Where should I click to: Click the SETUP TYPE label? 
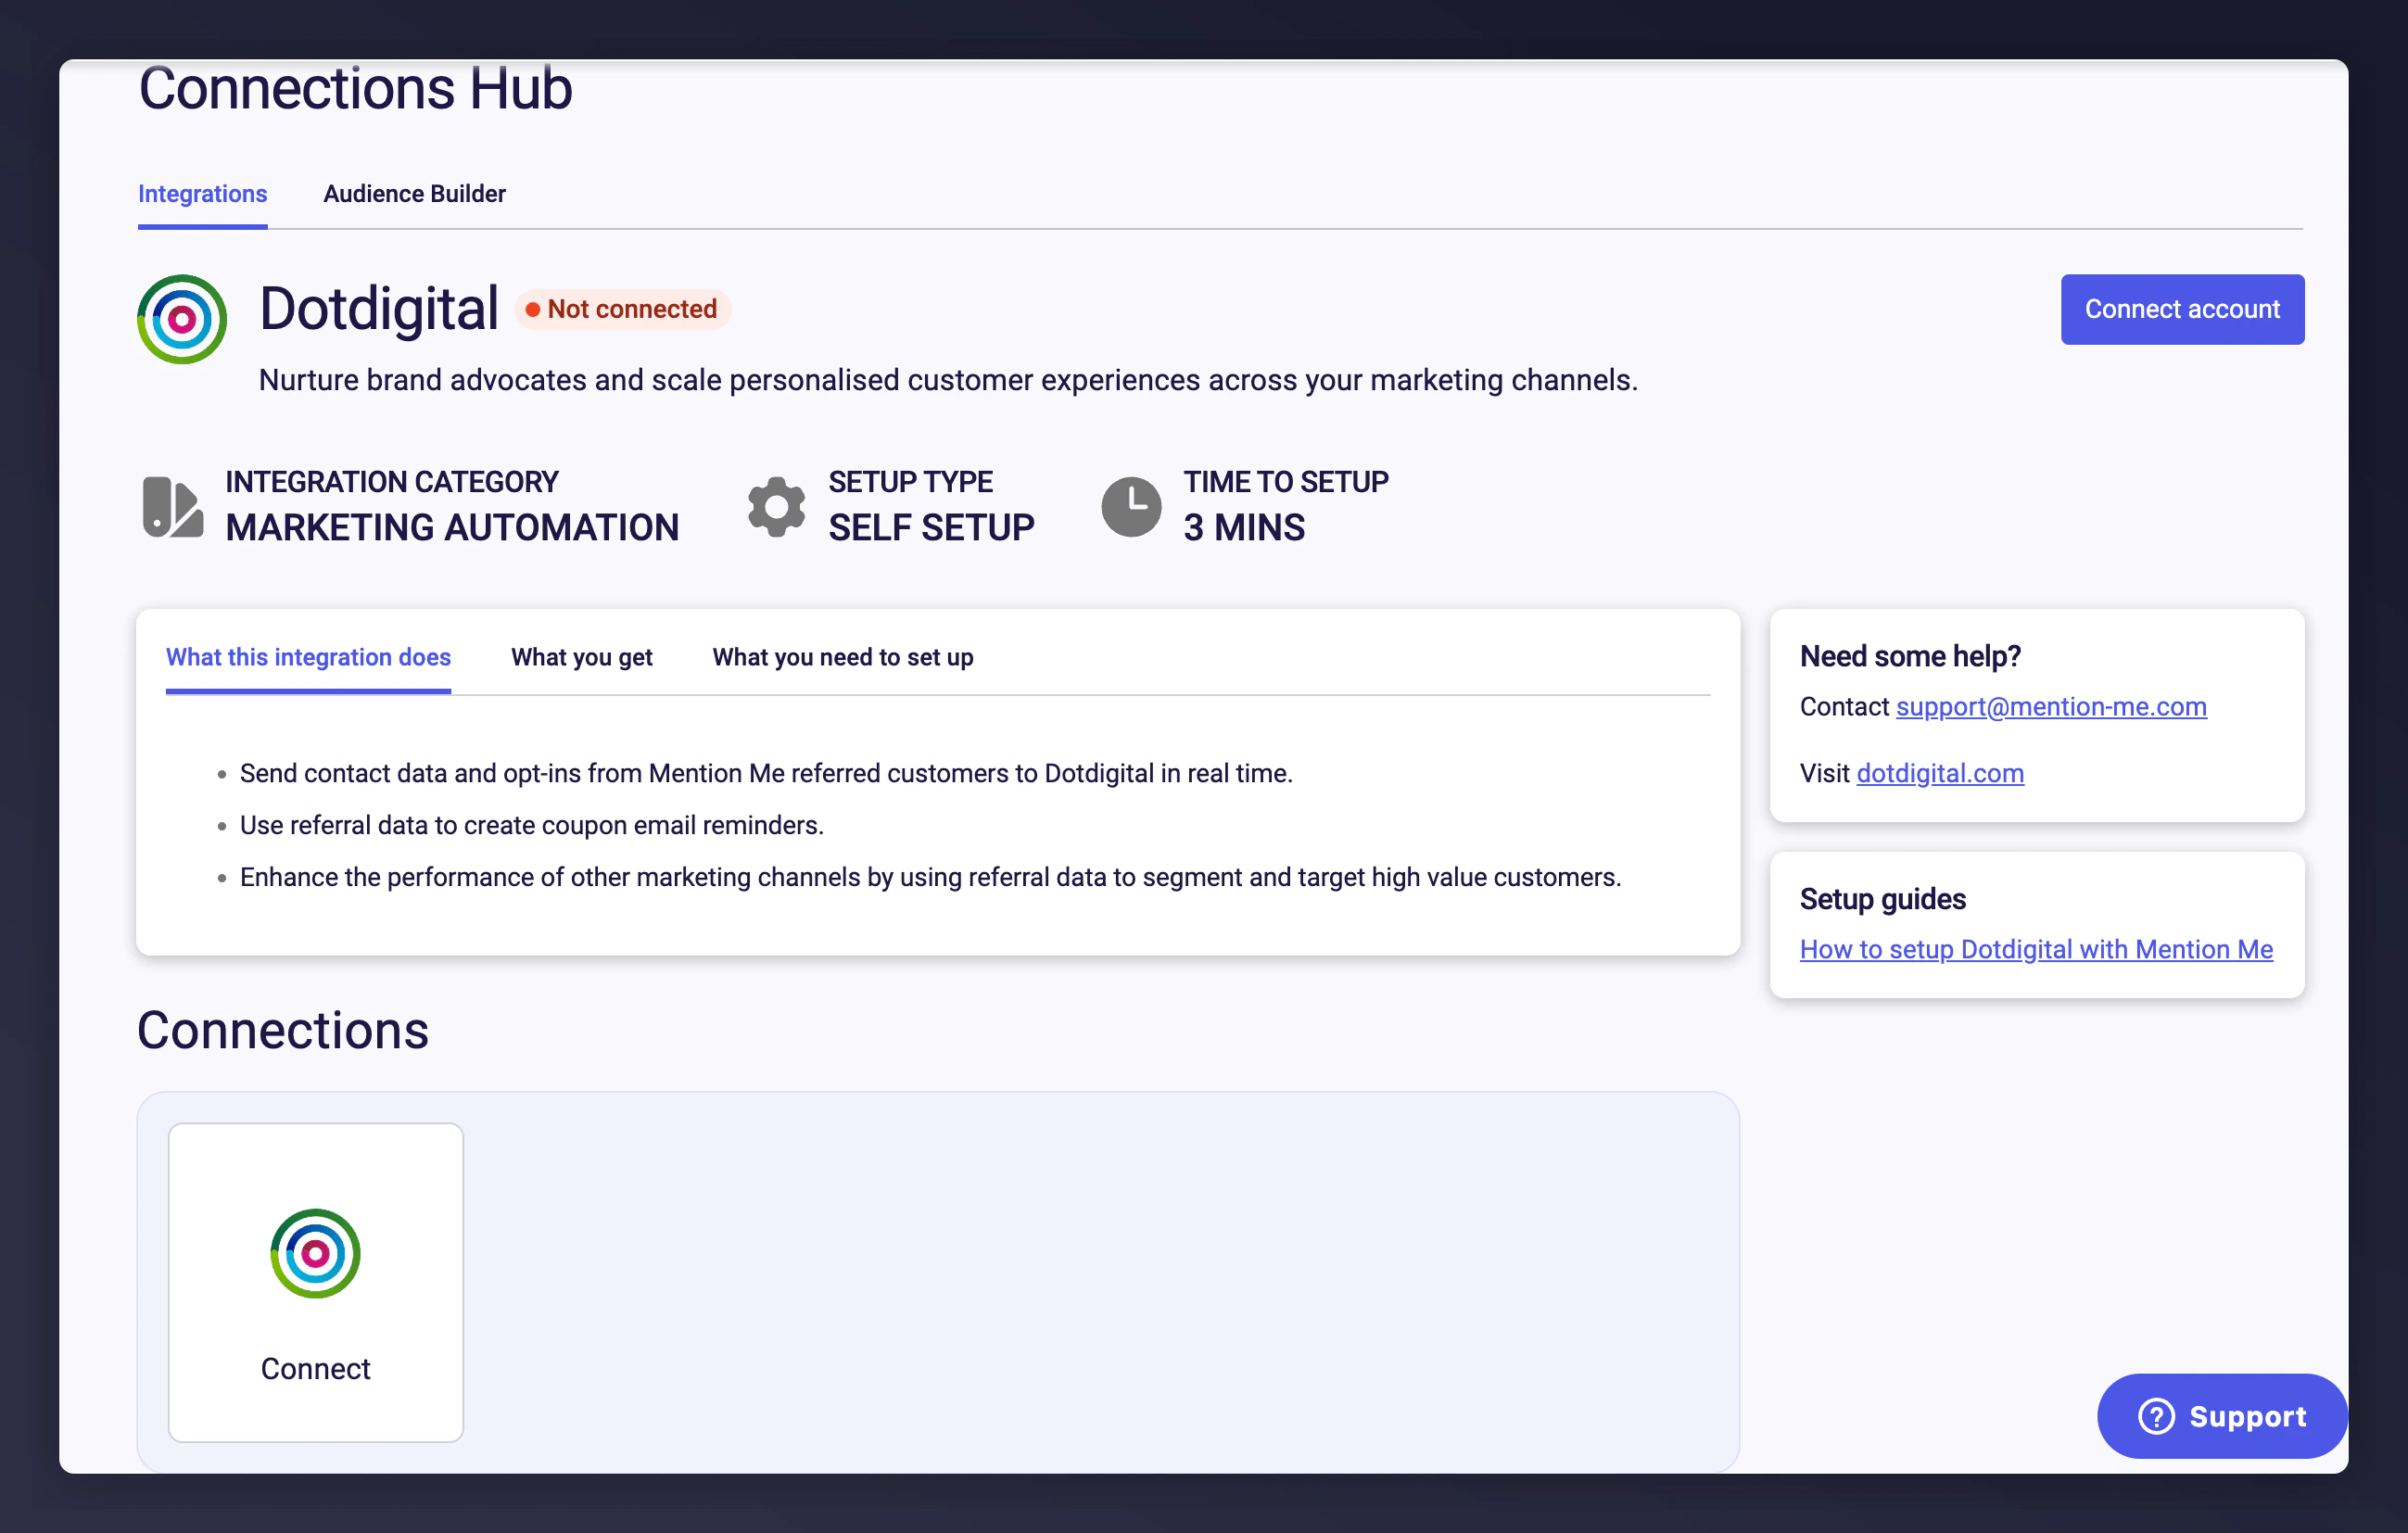tap(910, 482)
